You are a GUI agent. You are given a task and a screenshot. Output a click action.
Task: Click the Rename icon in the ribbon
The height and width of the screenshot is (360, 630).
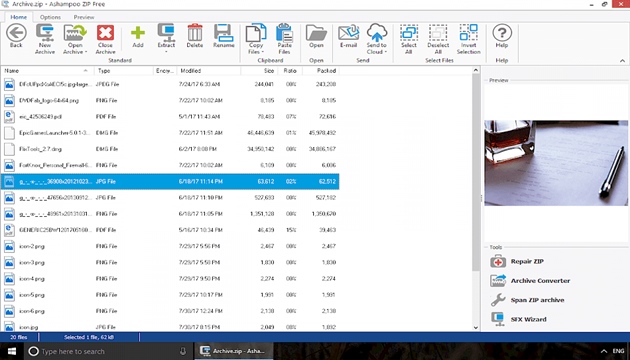(x=224, y=33)
